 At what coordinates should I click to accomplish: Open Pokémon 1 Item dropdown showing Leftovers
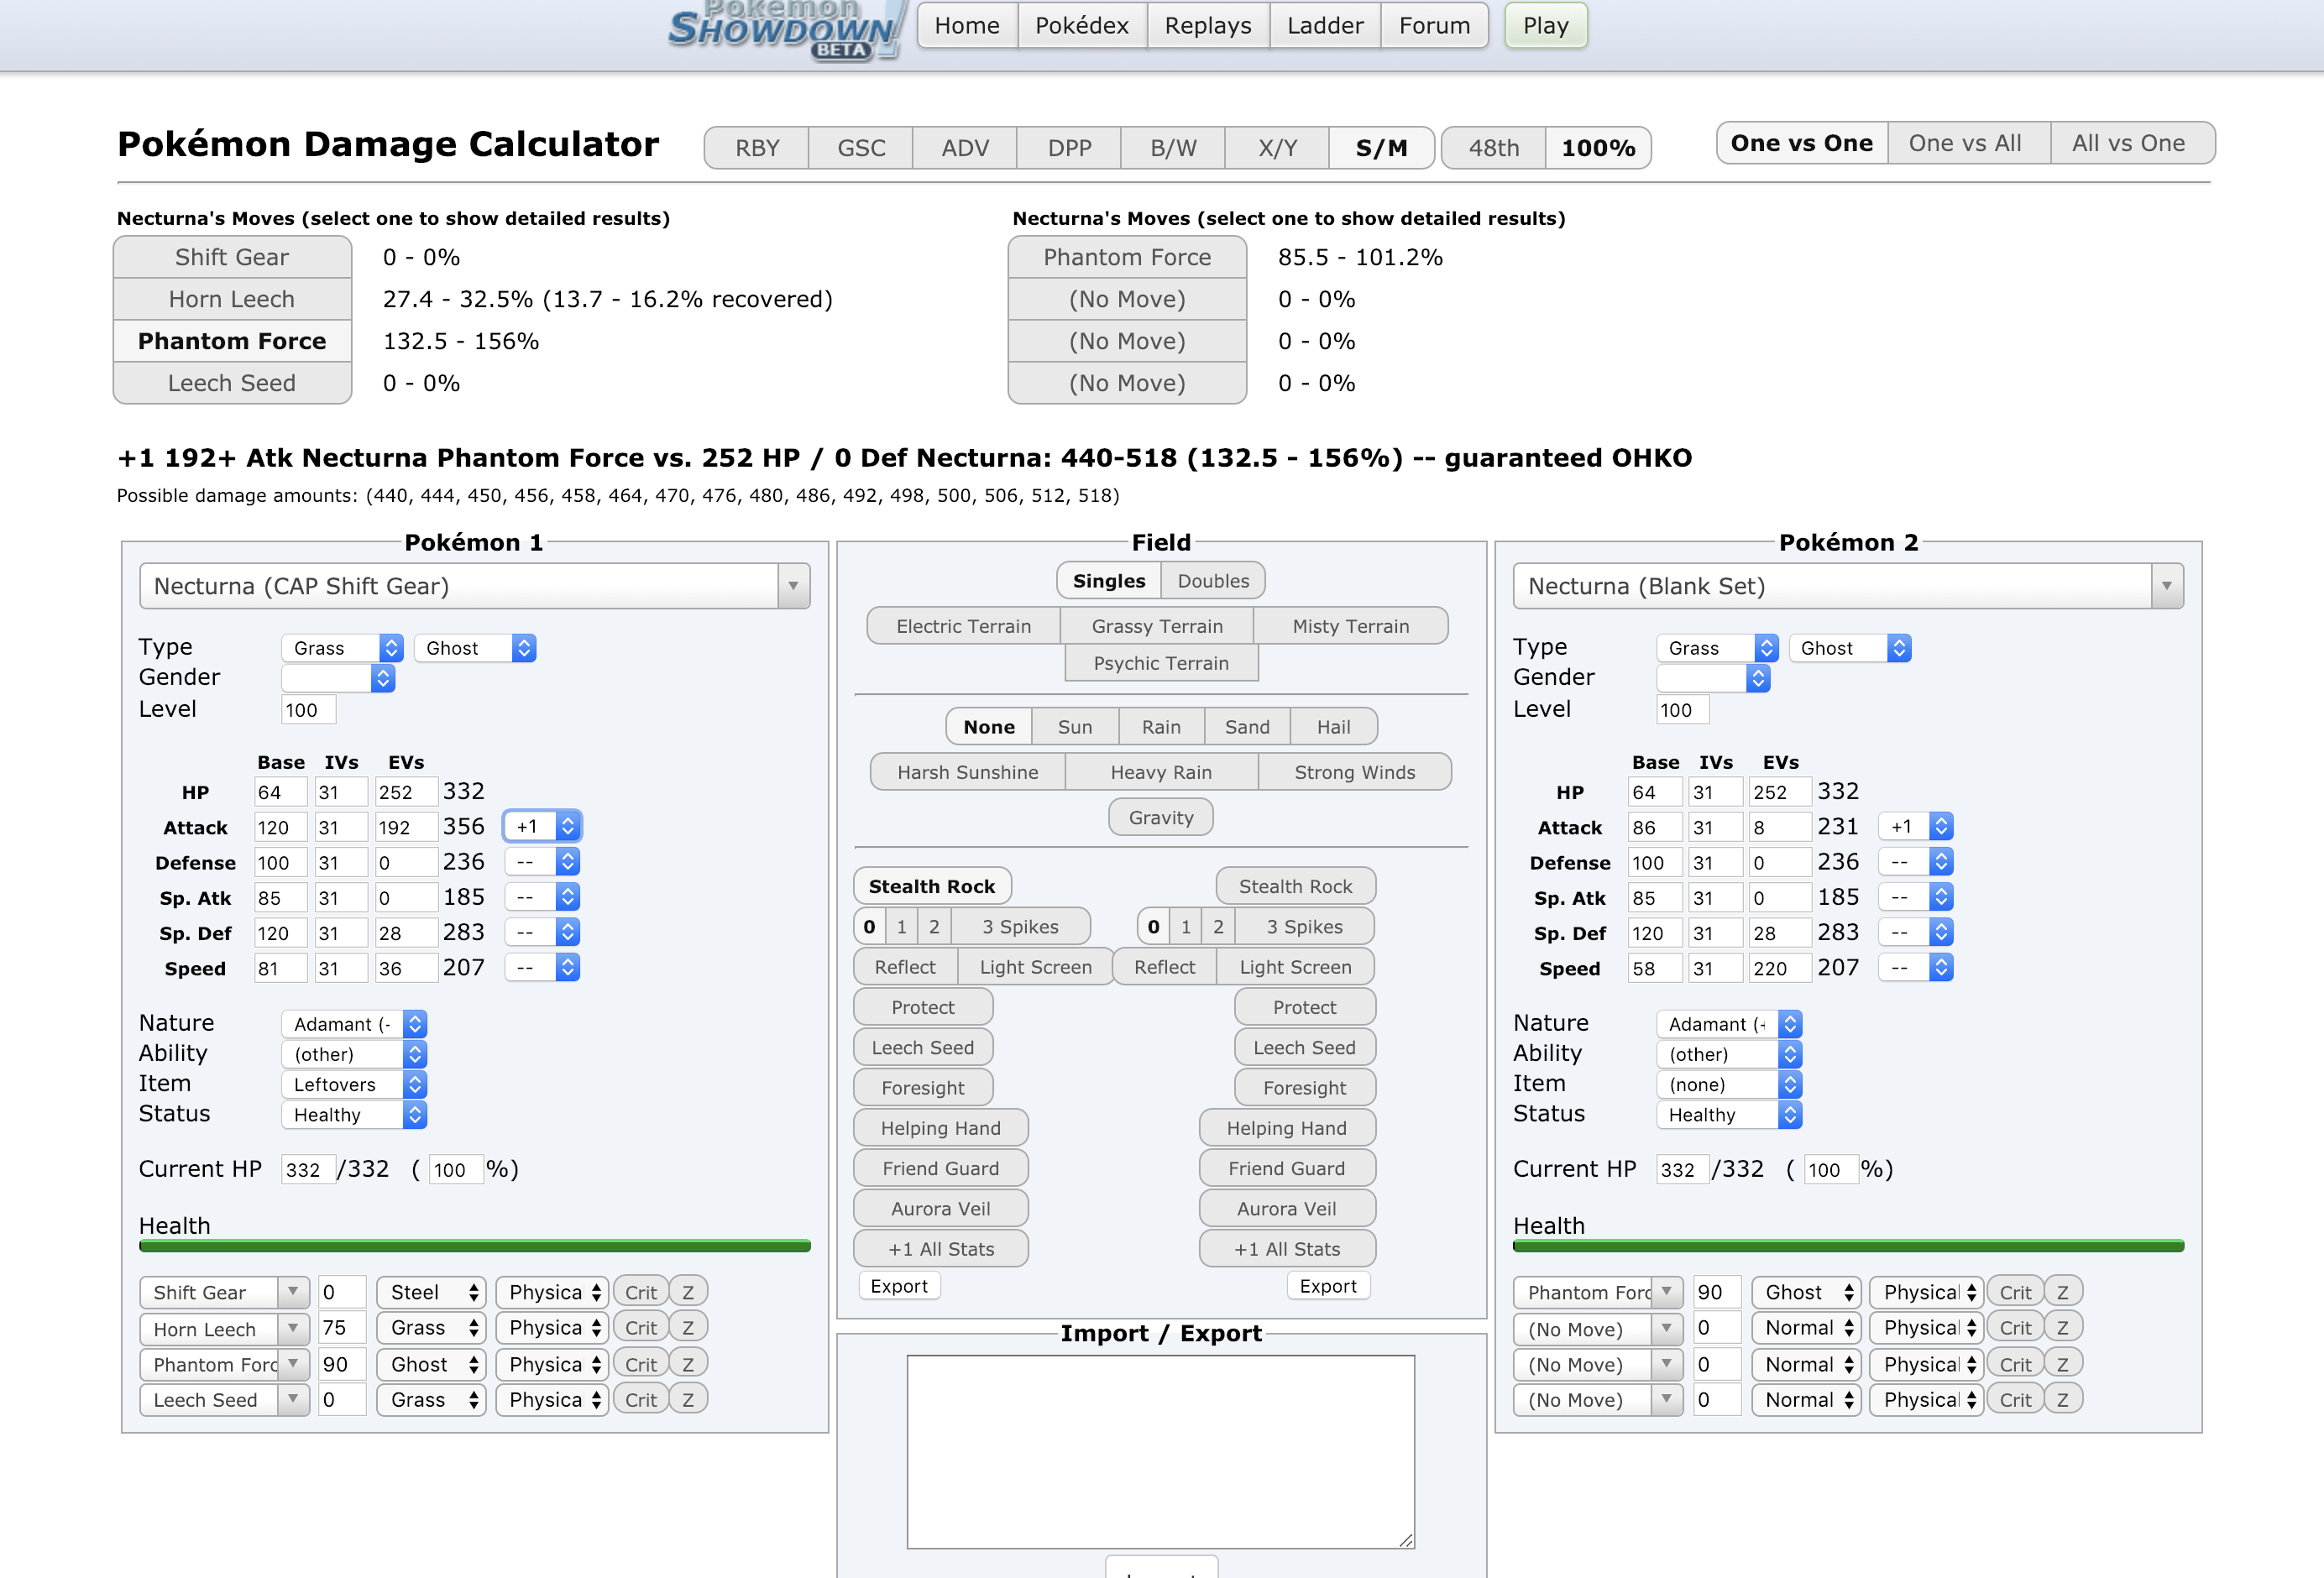tap(354, 1084)
